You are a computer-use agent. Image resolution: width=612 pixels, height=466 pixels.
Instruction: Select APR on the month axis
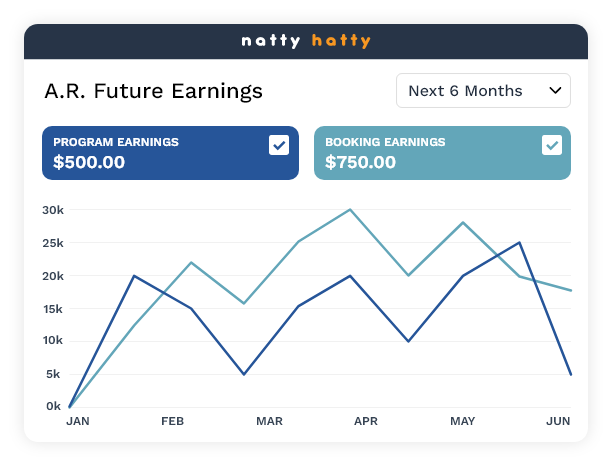click(x=365, y=422)
